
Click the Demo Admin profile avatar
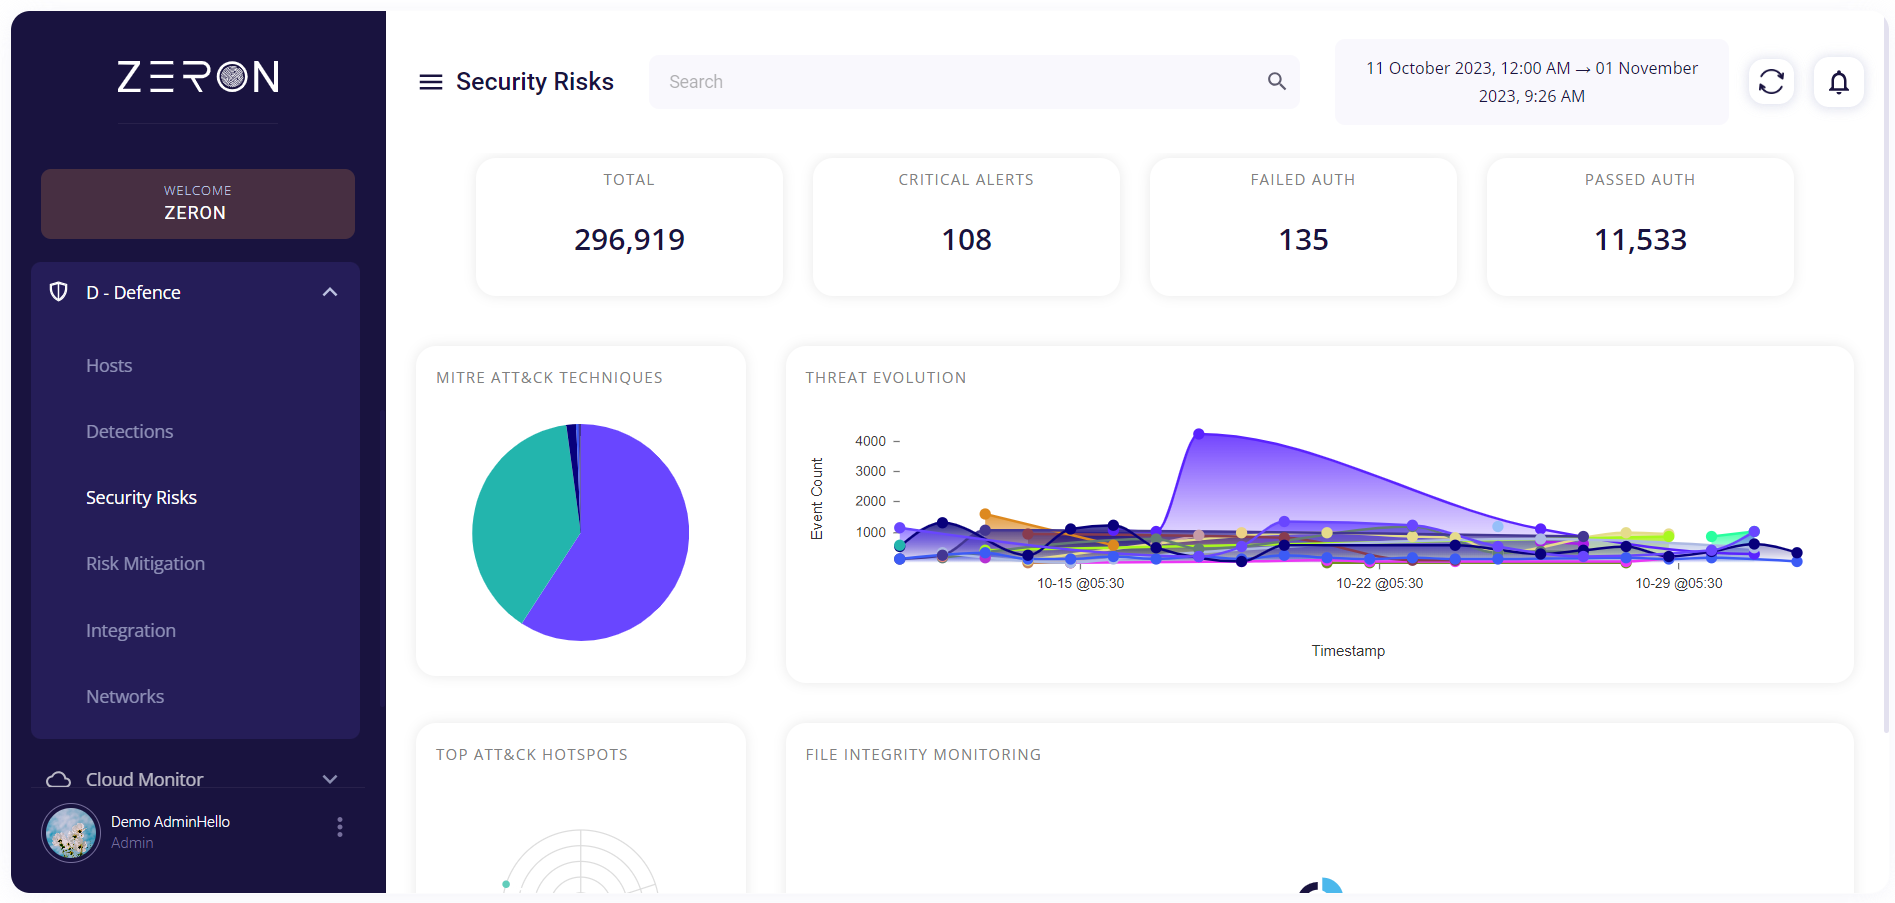pos(71,832)
